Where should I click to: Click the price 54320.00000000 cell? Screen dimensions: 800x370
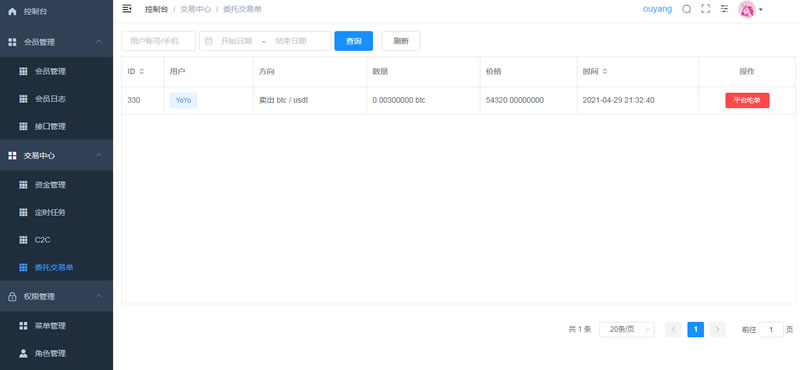515,101
